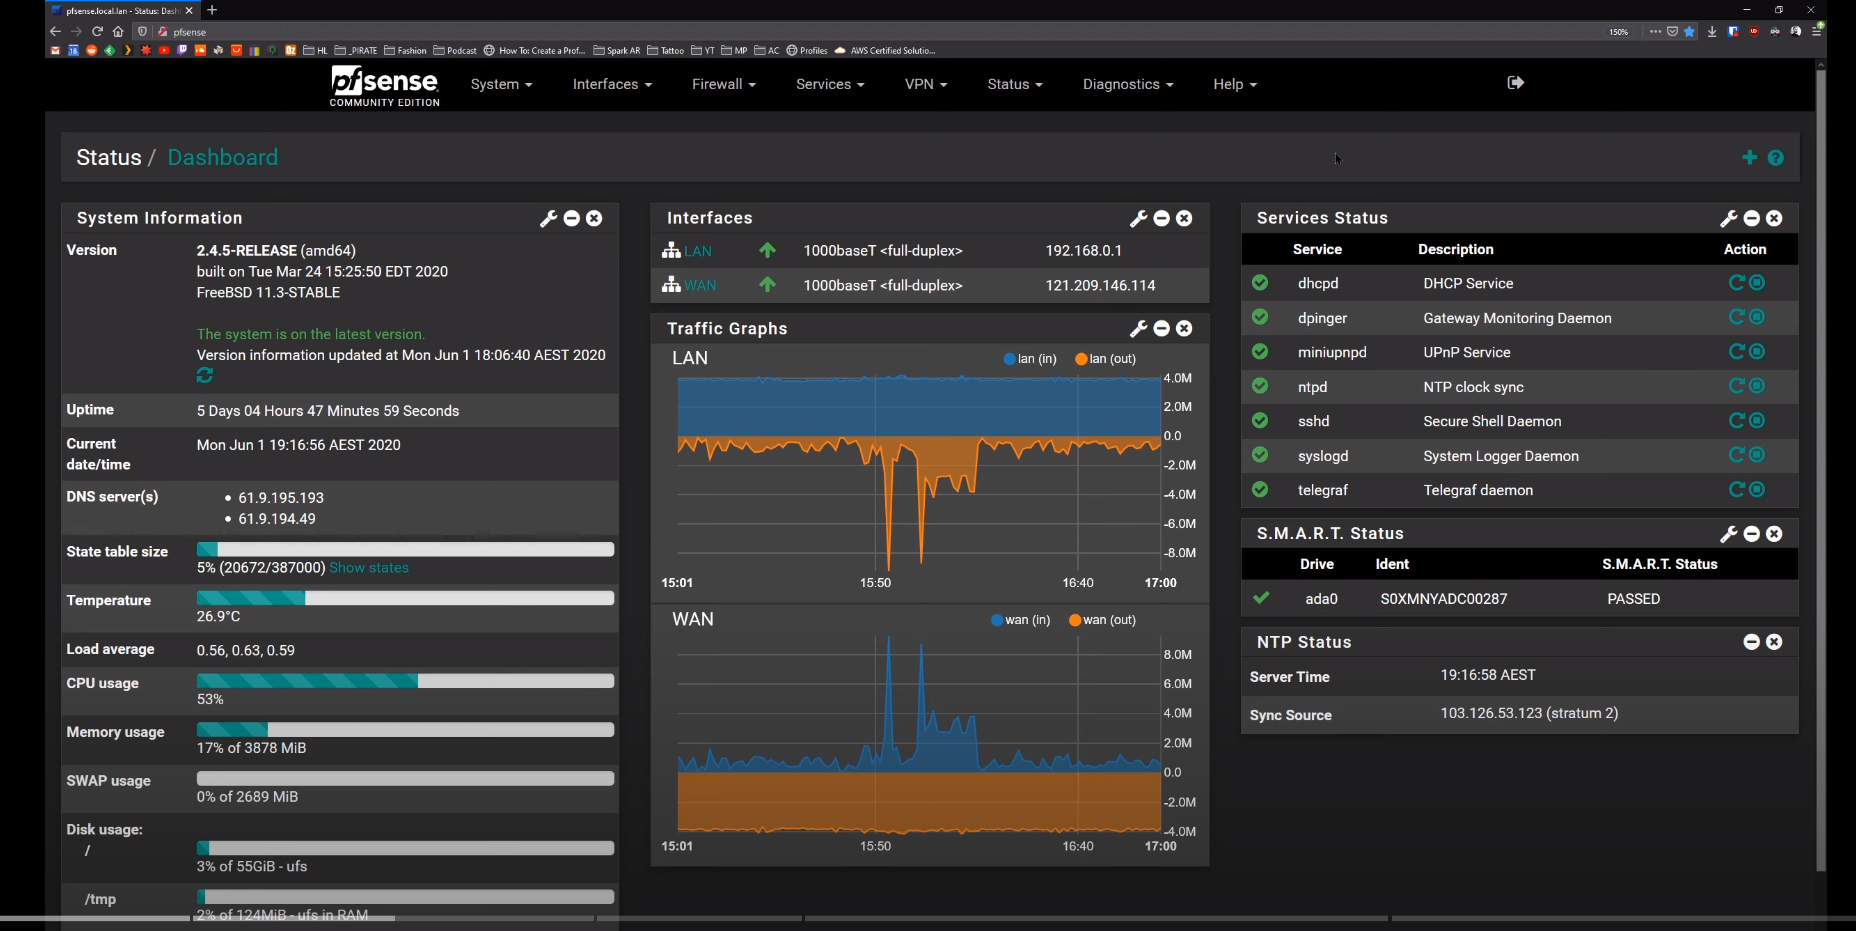Click the browser page vertical scrollbar

pos(1821,470)
